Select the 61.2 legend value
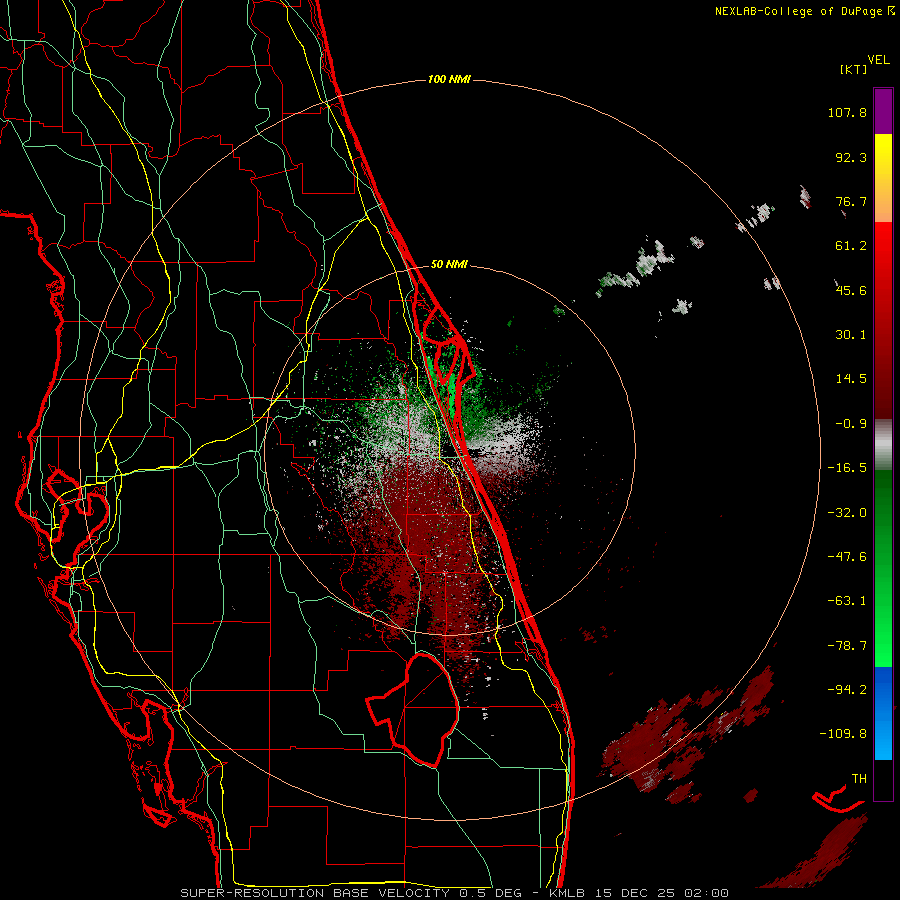 pos(851,246)
